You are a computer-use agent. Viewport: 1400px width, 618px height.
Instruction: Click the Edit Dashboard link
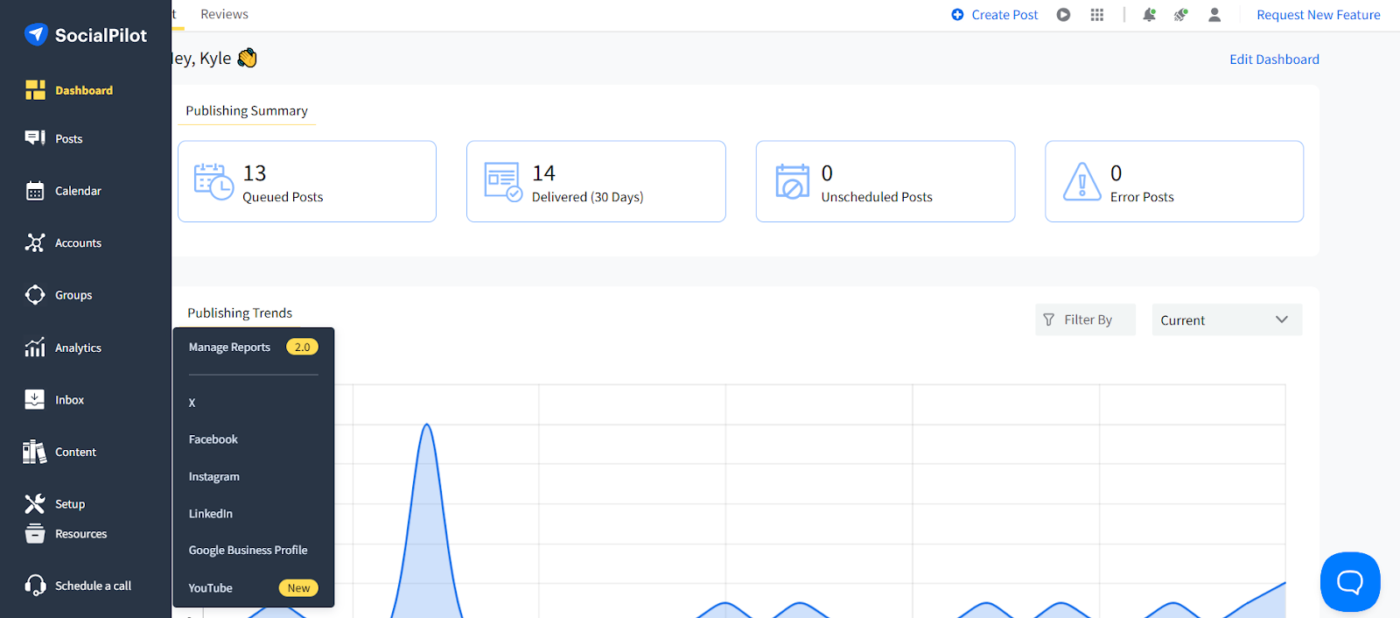pos(1274,59)
